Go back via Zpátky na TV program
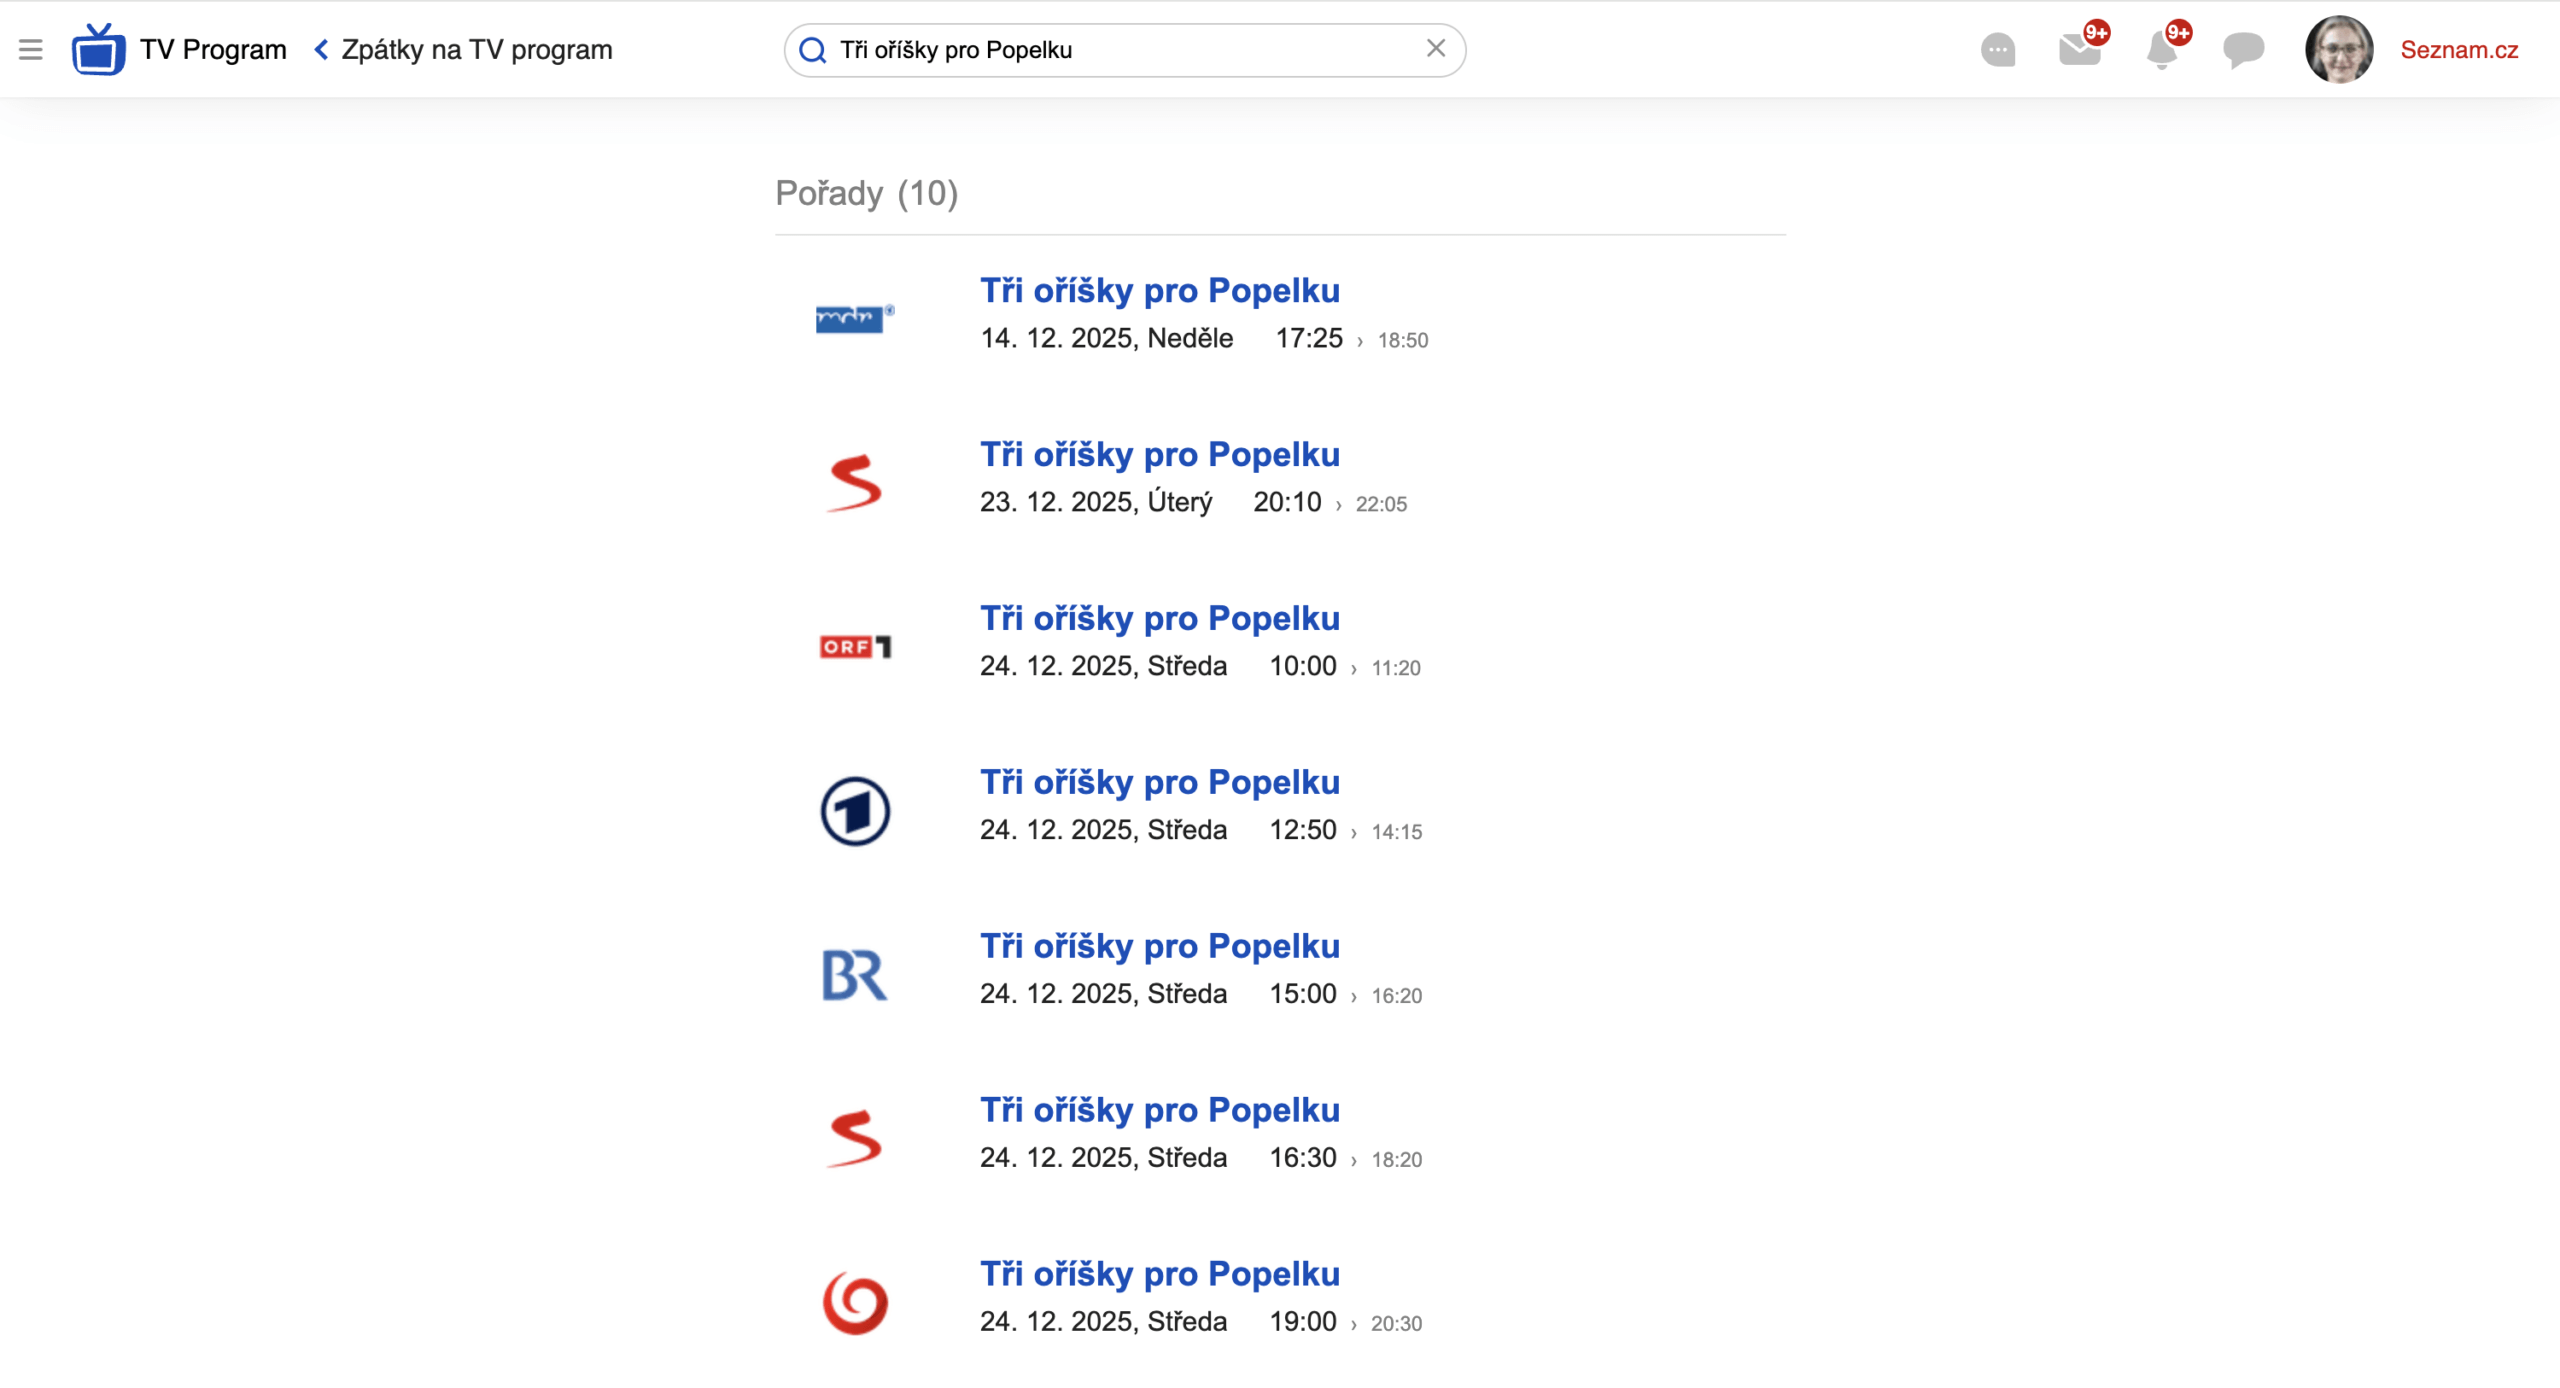The height and width of the screenshot is (1388, 2560). (463, 50)
